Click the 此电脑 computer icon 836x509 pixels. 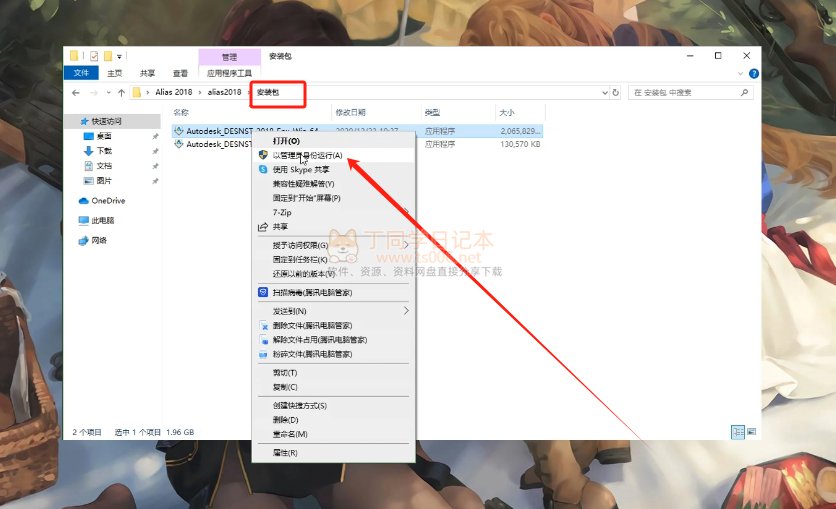tap(83, 220)
